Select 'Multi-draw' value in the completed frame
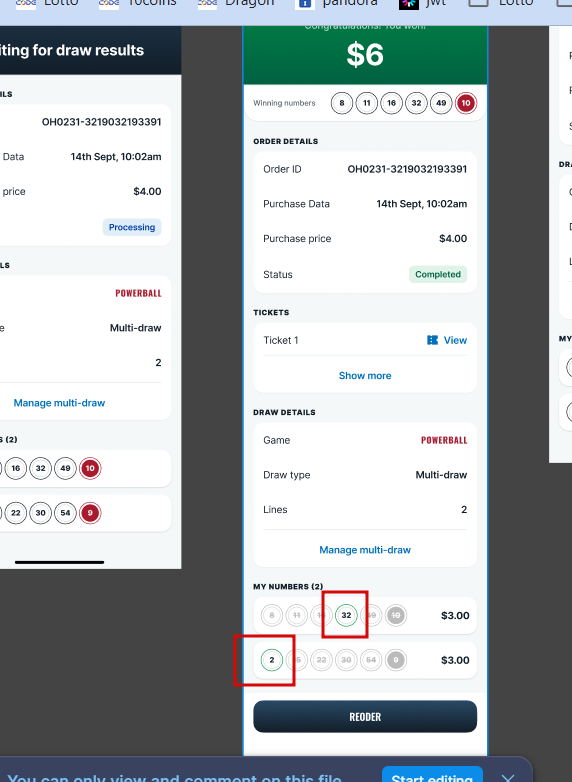The height and width of the screenshot is (782, 572). coord(441,475)
